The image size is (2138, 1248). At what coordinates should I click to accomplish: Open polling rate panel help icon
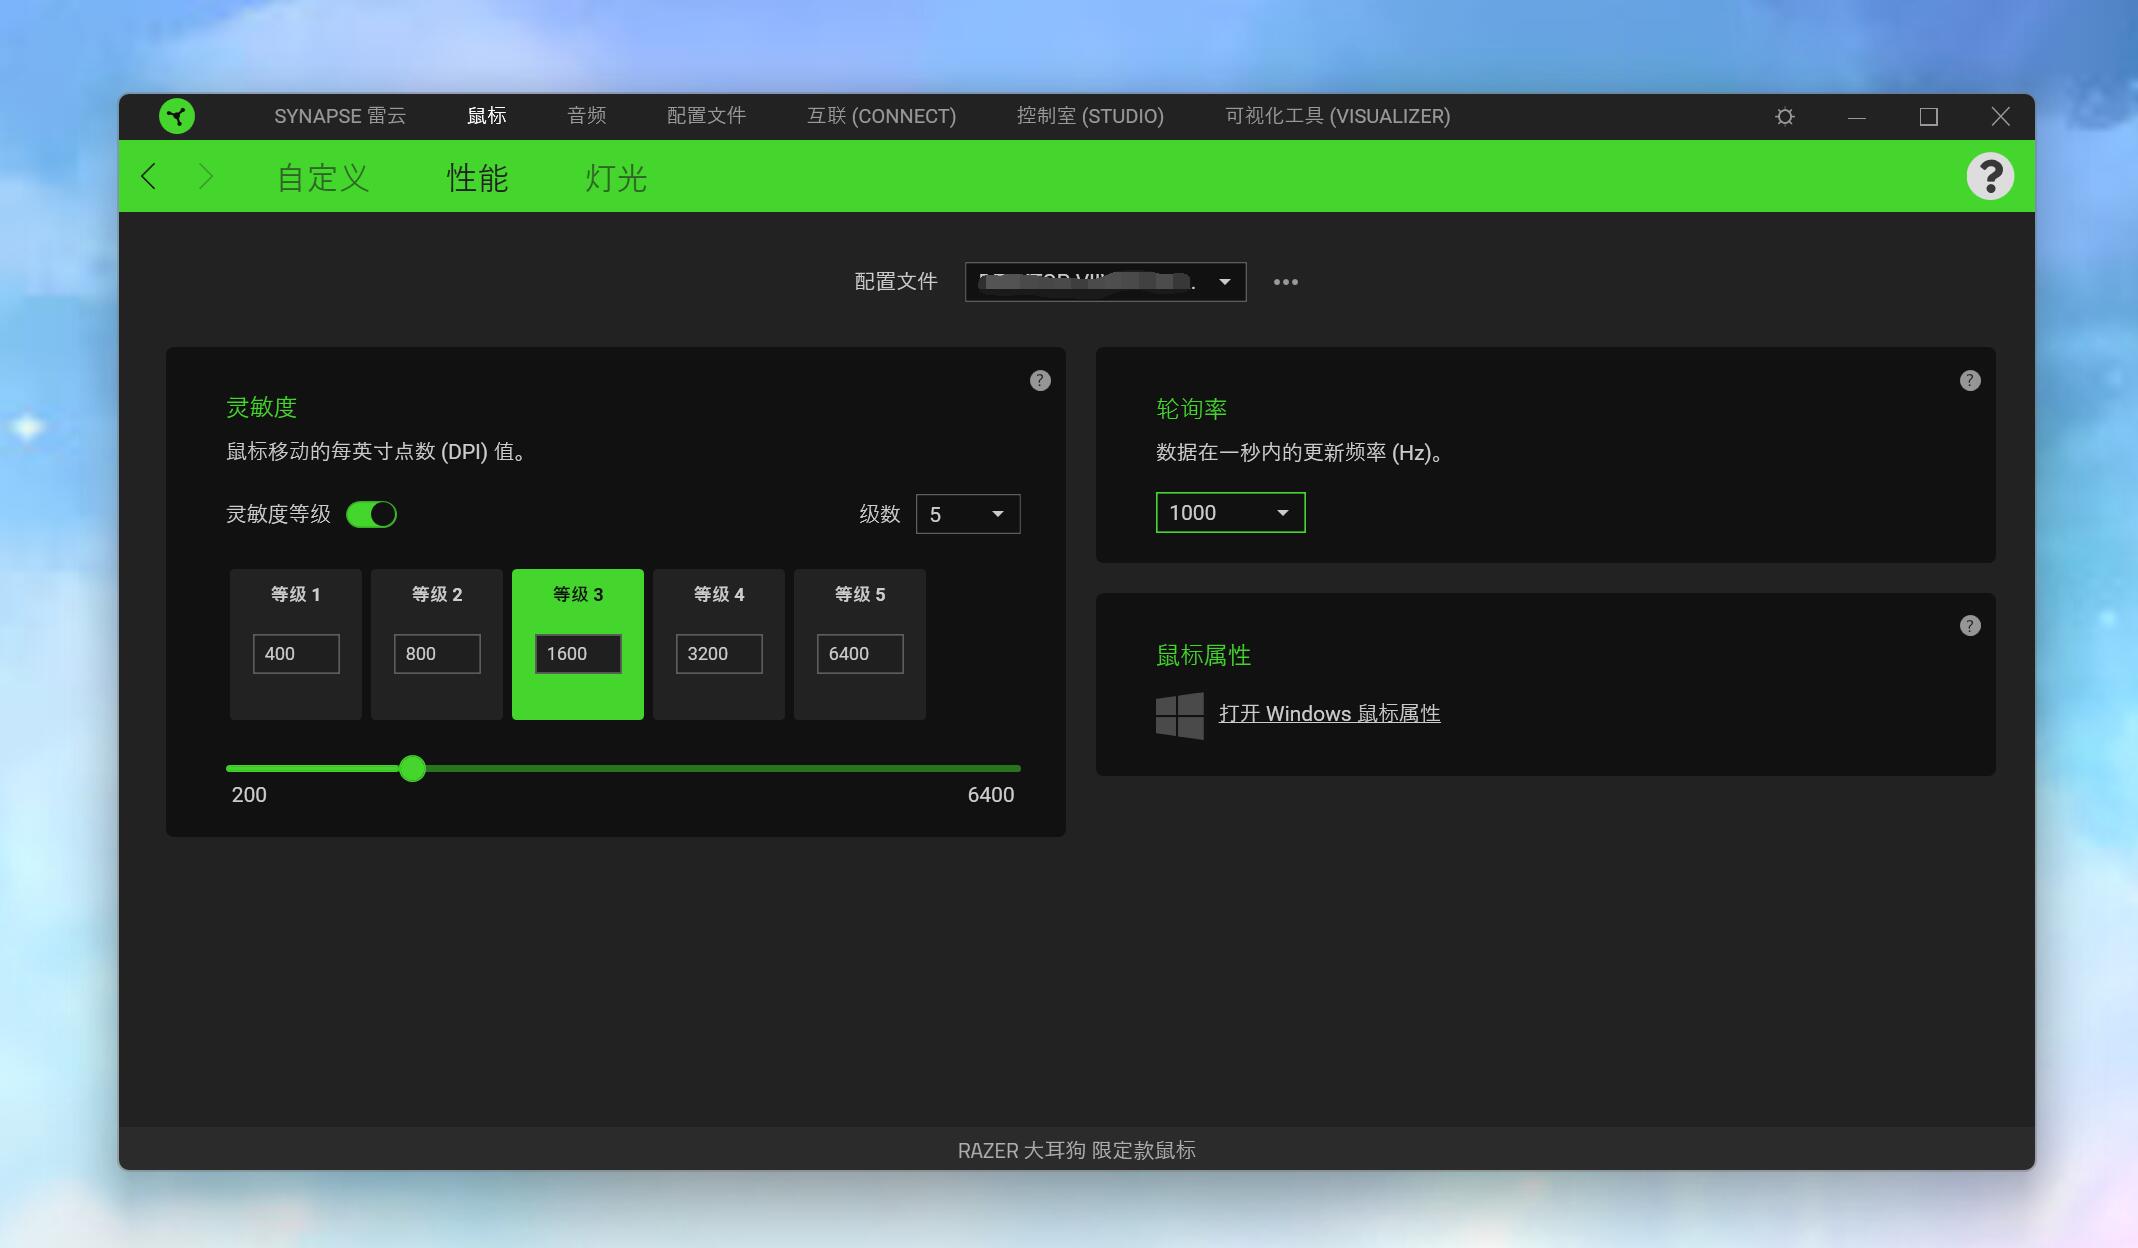point(1970,380)
